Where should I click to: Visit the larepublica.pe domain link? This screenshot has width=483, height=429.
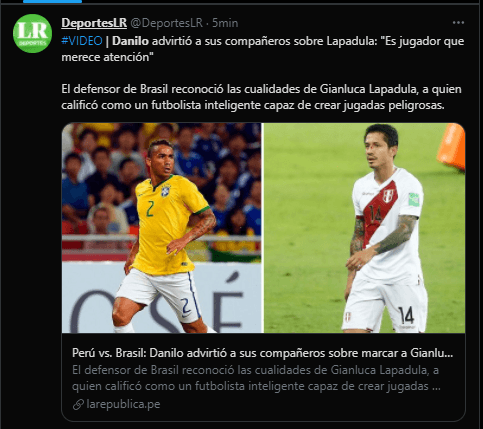tap(123, 404)
